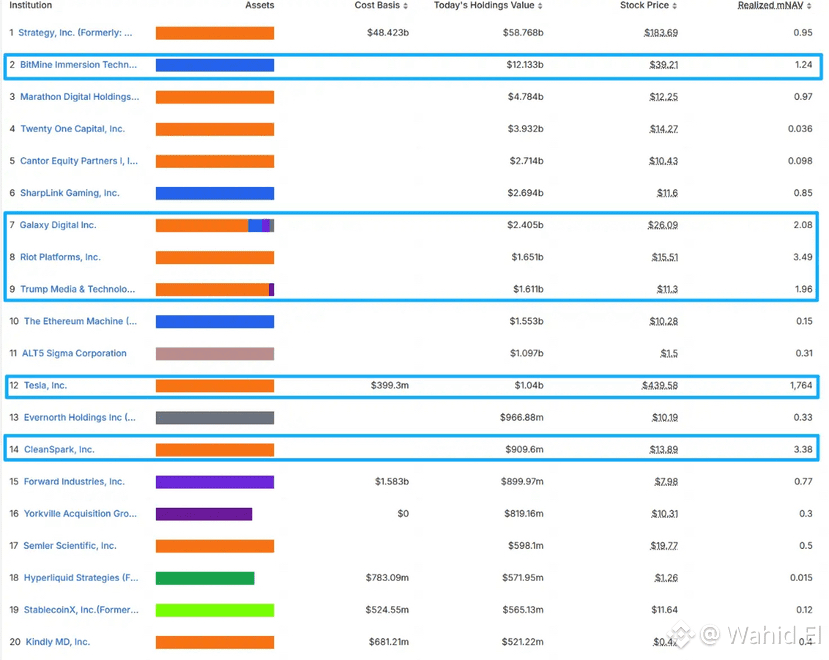Sort by Today's Holdings Value column
The width and height of the screenshot is (829, 660).
(488, 5)
